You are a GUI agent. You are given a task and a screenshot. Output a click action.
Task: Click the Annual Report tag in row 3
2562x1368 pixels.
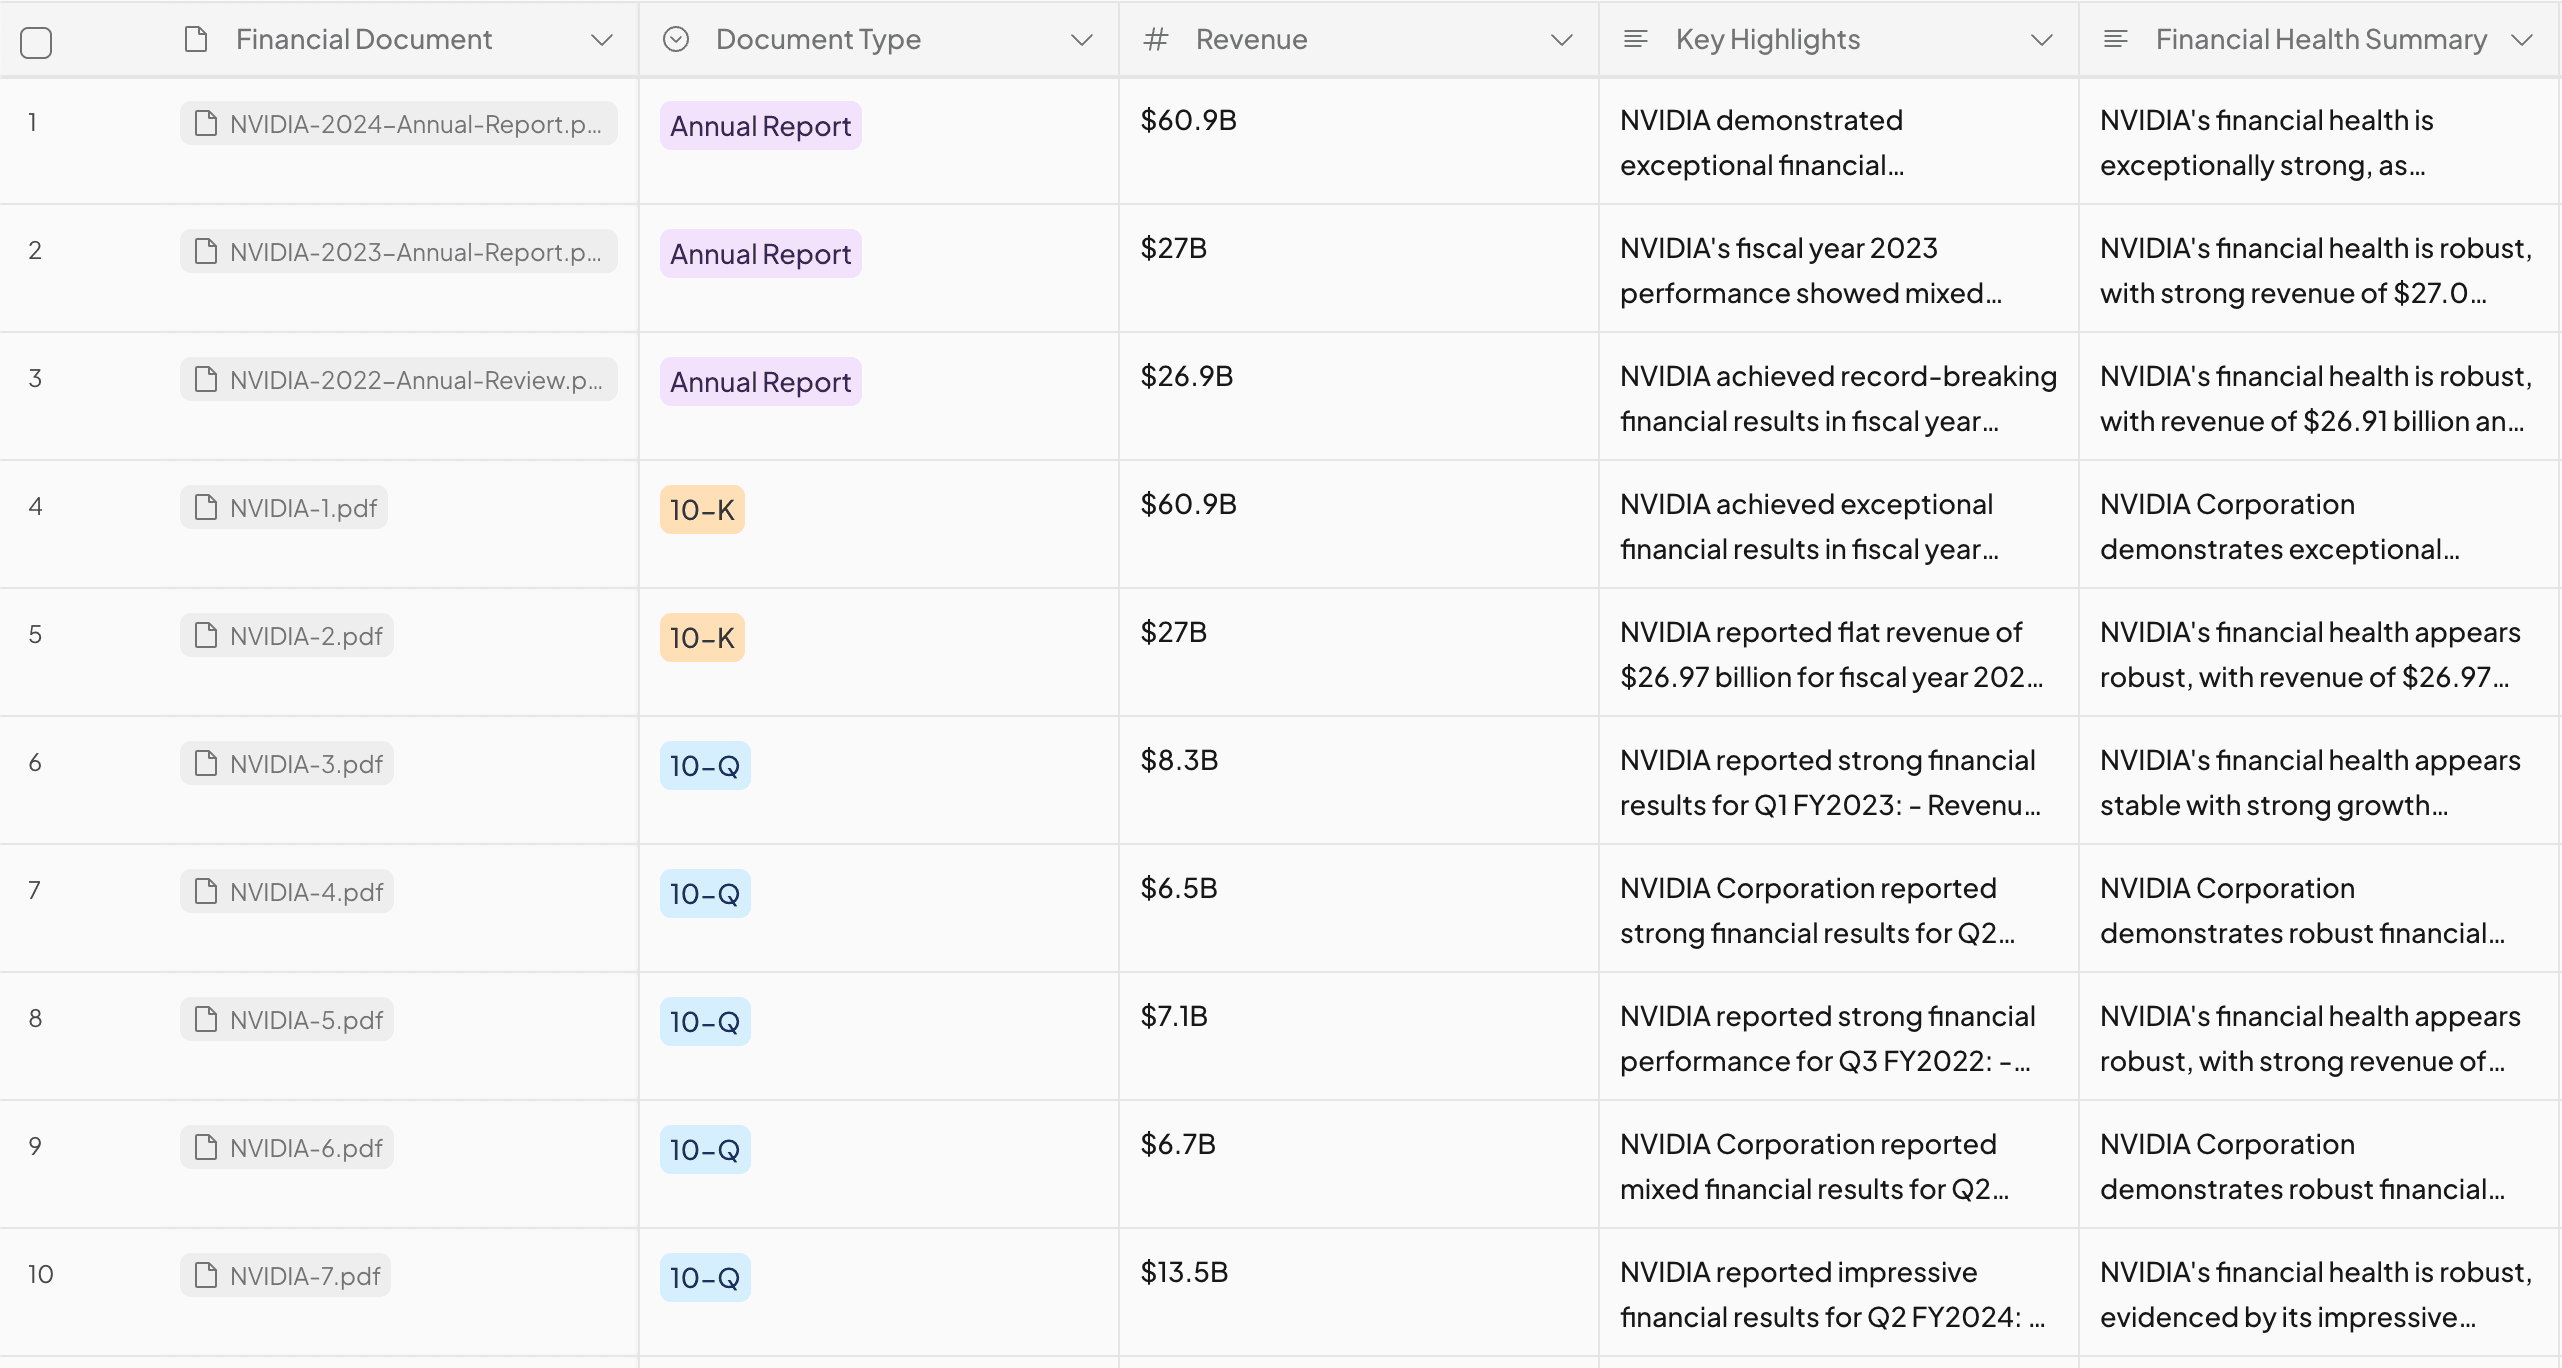click(760, 382)
